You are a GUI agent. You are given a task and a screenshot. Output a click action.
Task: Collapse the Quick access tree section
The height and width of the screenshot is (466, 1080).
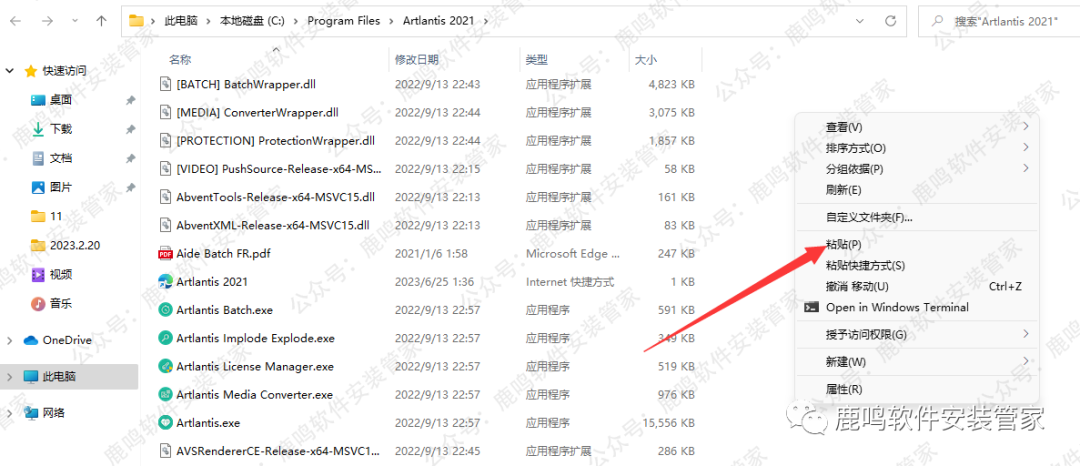point(10,71)
